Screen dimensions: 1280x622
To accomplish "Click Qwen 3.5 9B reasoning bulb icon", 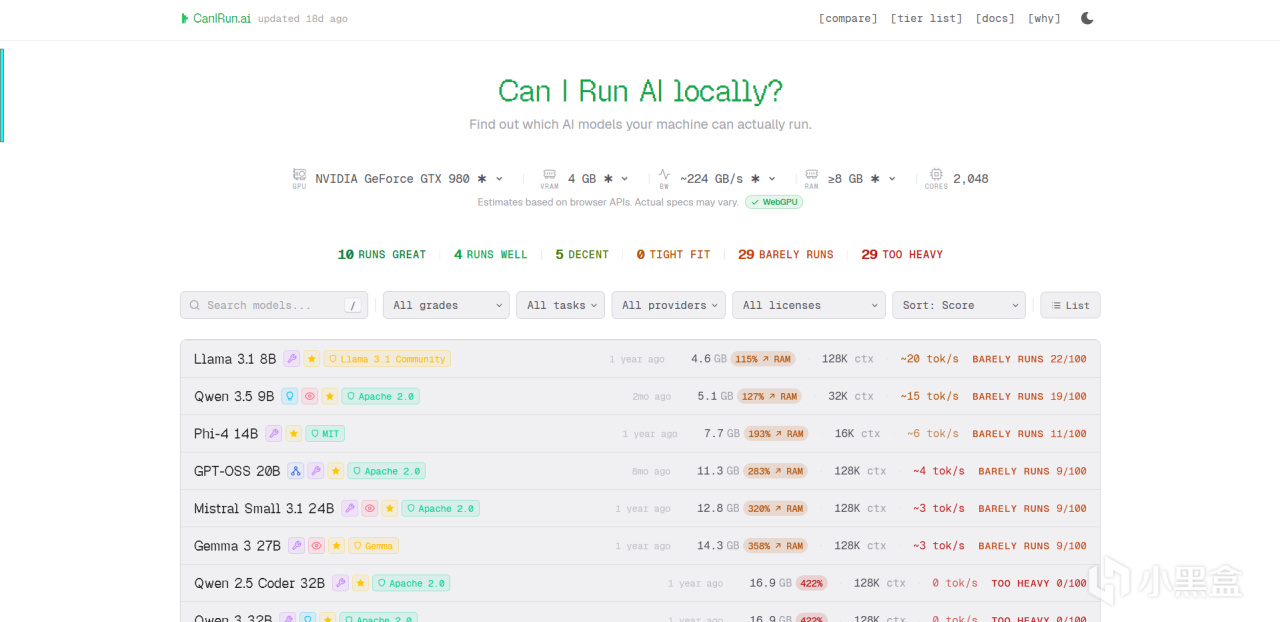I will point(289,396).
